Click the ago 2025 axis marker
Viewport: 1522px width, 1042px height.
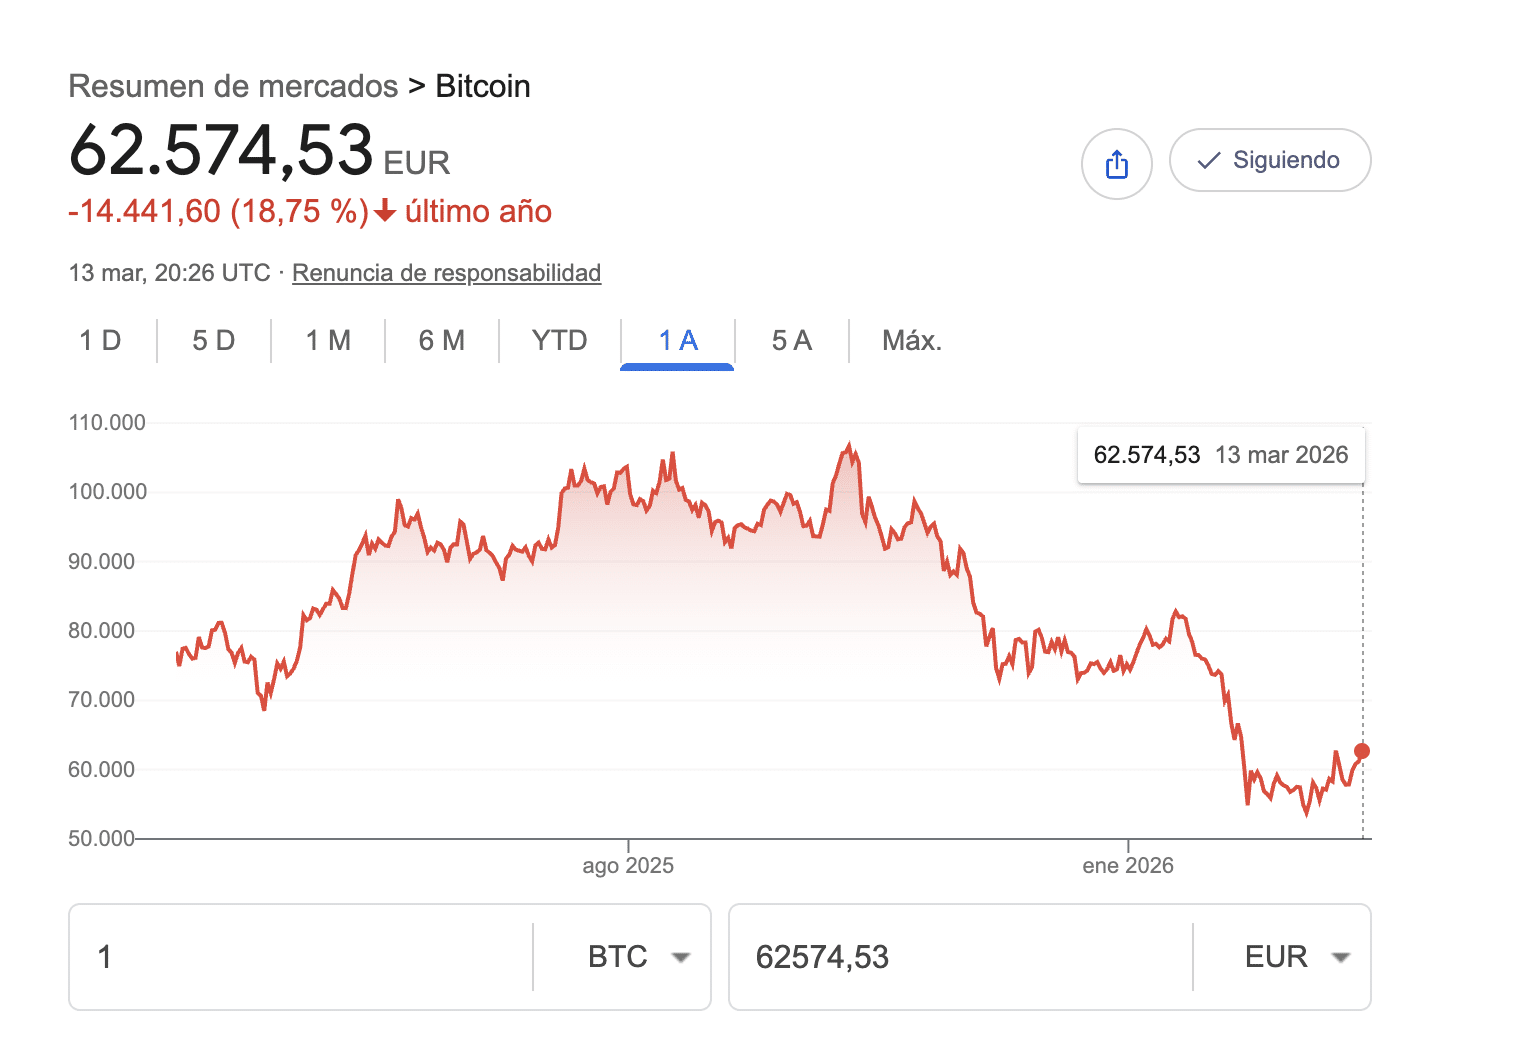point(628,865)
